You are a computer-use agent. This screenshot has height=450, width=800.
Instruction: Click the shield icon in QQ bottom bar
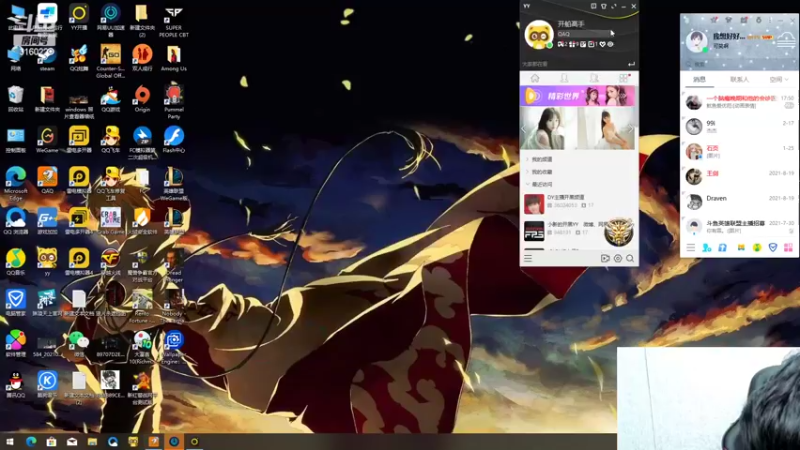click(x=773, y=247)
